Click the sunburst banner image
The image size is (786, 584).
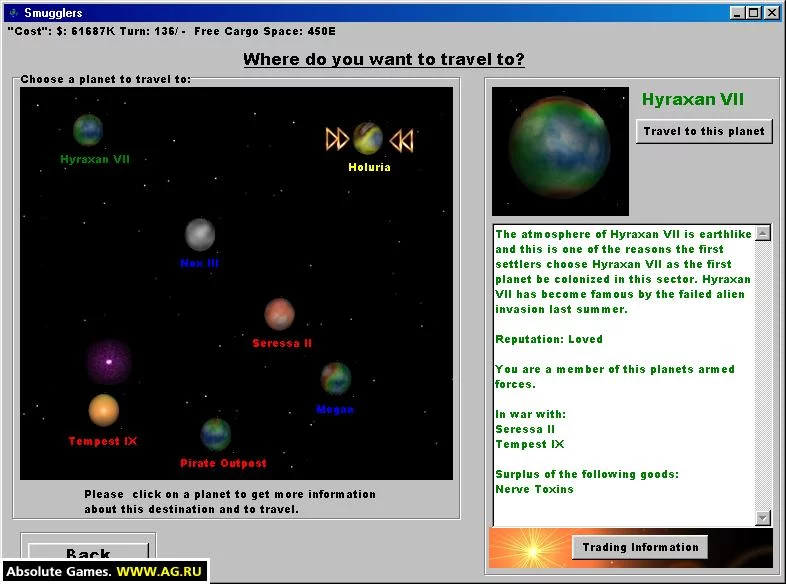(x=528, y=548)
